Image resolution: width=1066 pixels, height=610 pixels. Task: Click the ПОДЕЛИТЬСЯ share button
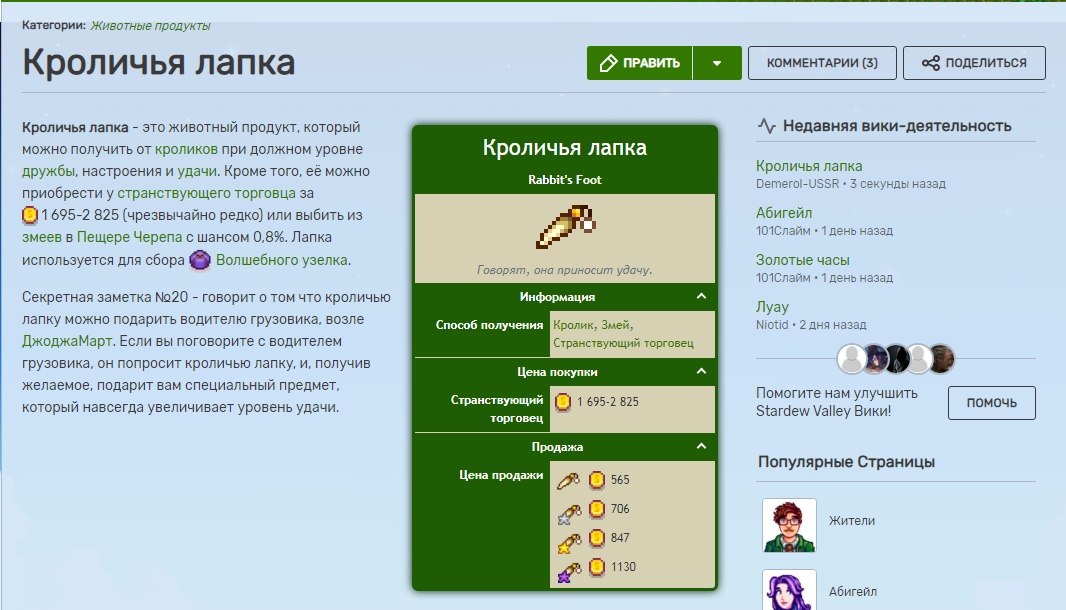click(974, 63)
